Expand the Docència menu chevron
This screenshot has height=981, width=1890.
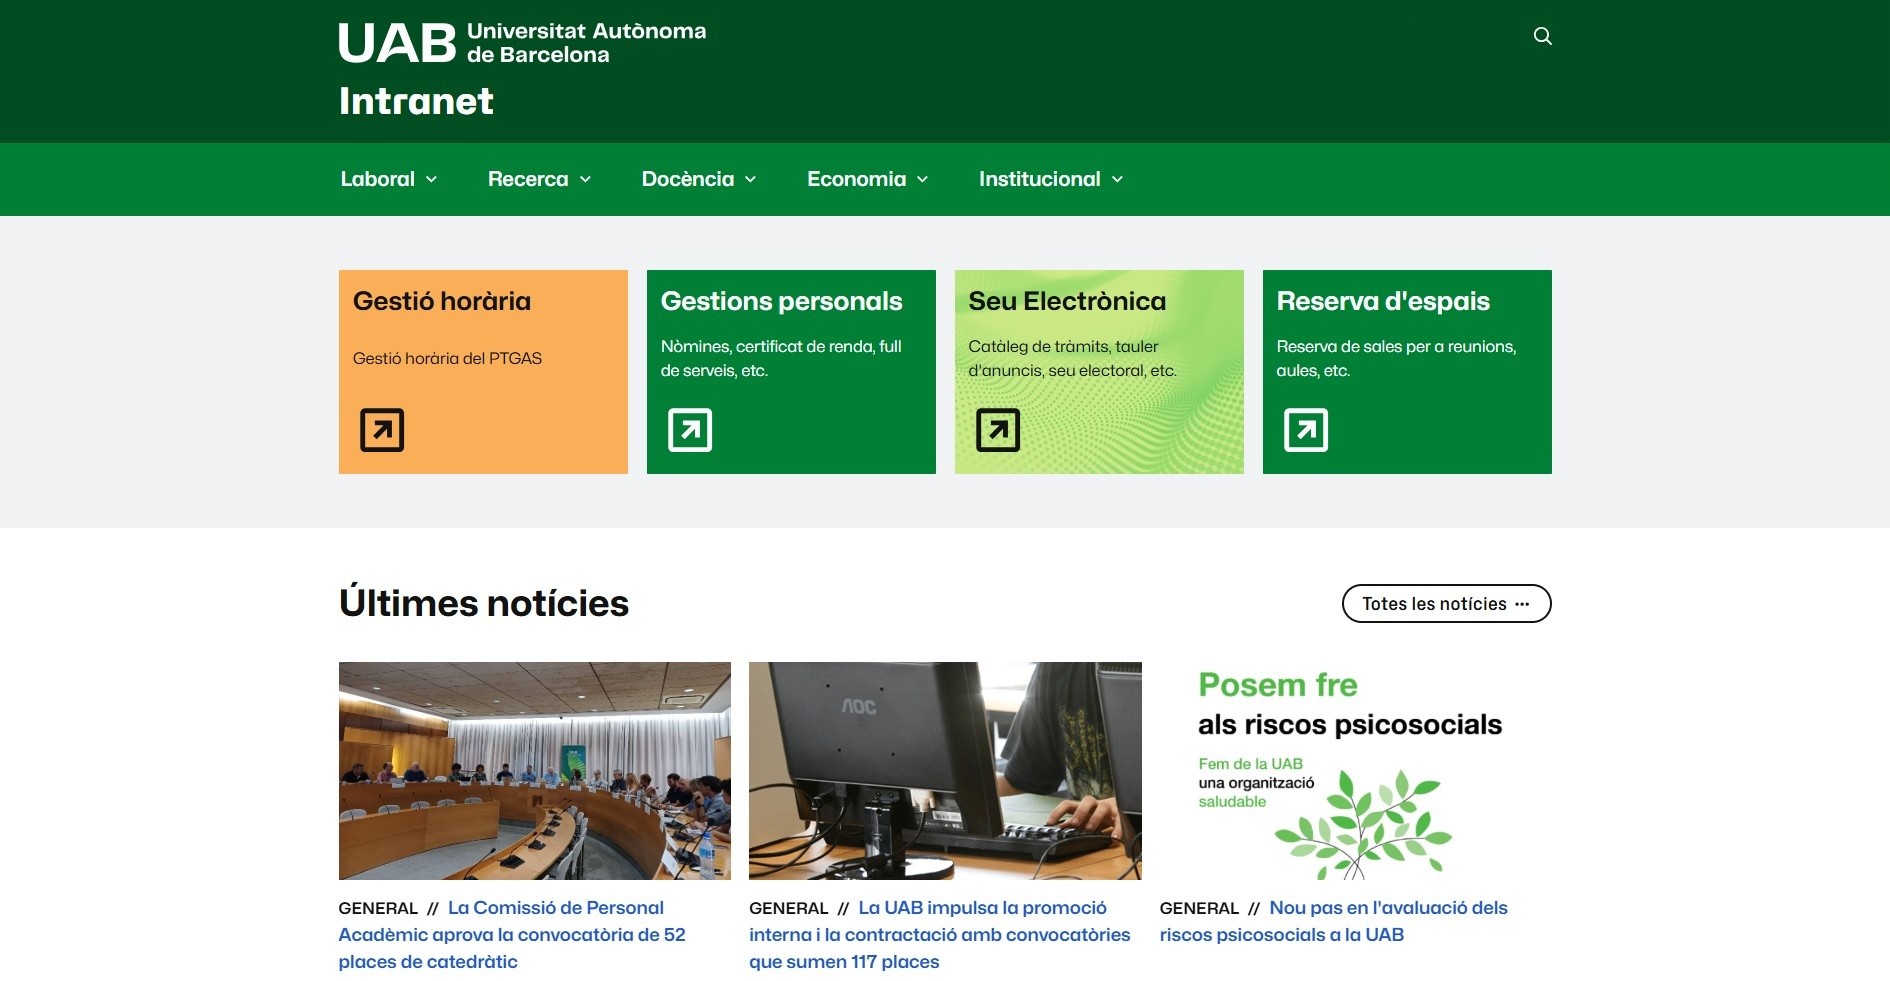[750, 180]
